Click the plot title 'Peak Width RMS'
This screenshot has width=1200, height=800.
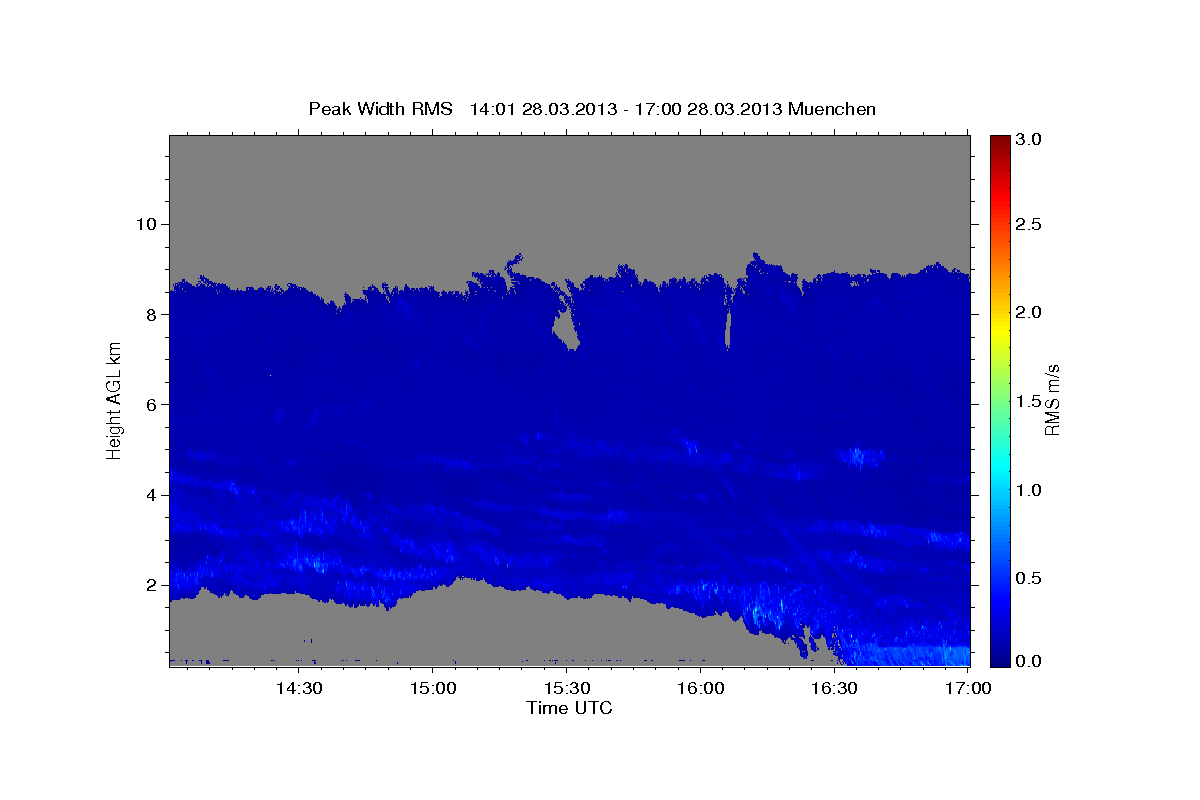[379, 109]
